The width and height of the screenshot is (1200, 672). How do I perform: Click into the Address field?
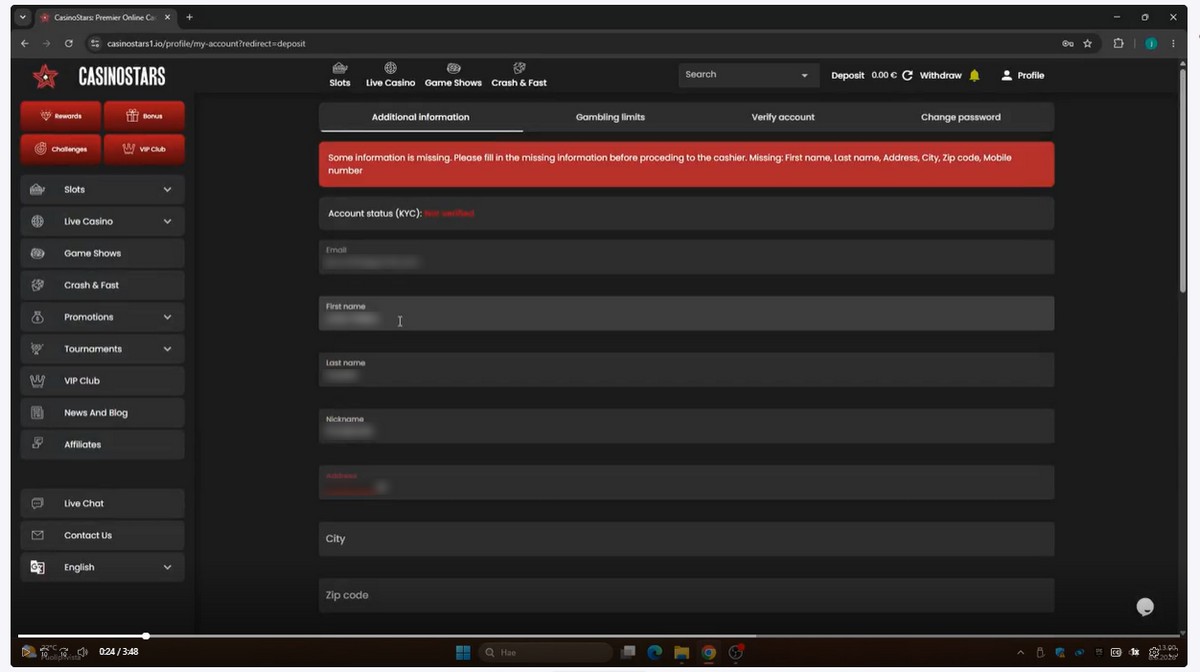tap(686, 482)
